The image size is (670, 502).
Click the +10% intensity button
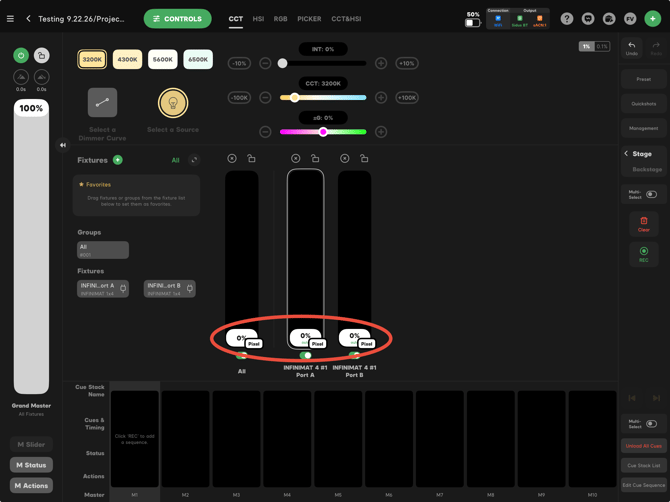pyautogui.click(x=407, y=64)
